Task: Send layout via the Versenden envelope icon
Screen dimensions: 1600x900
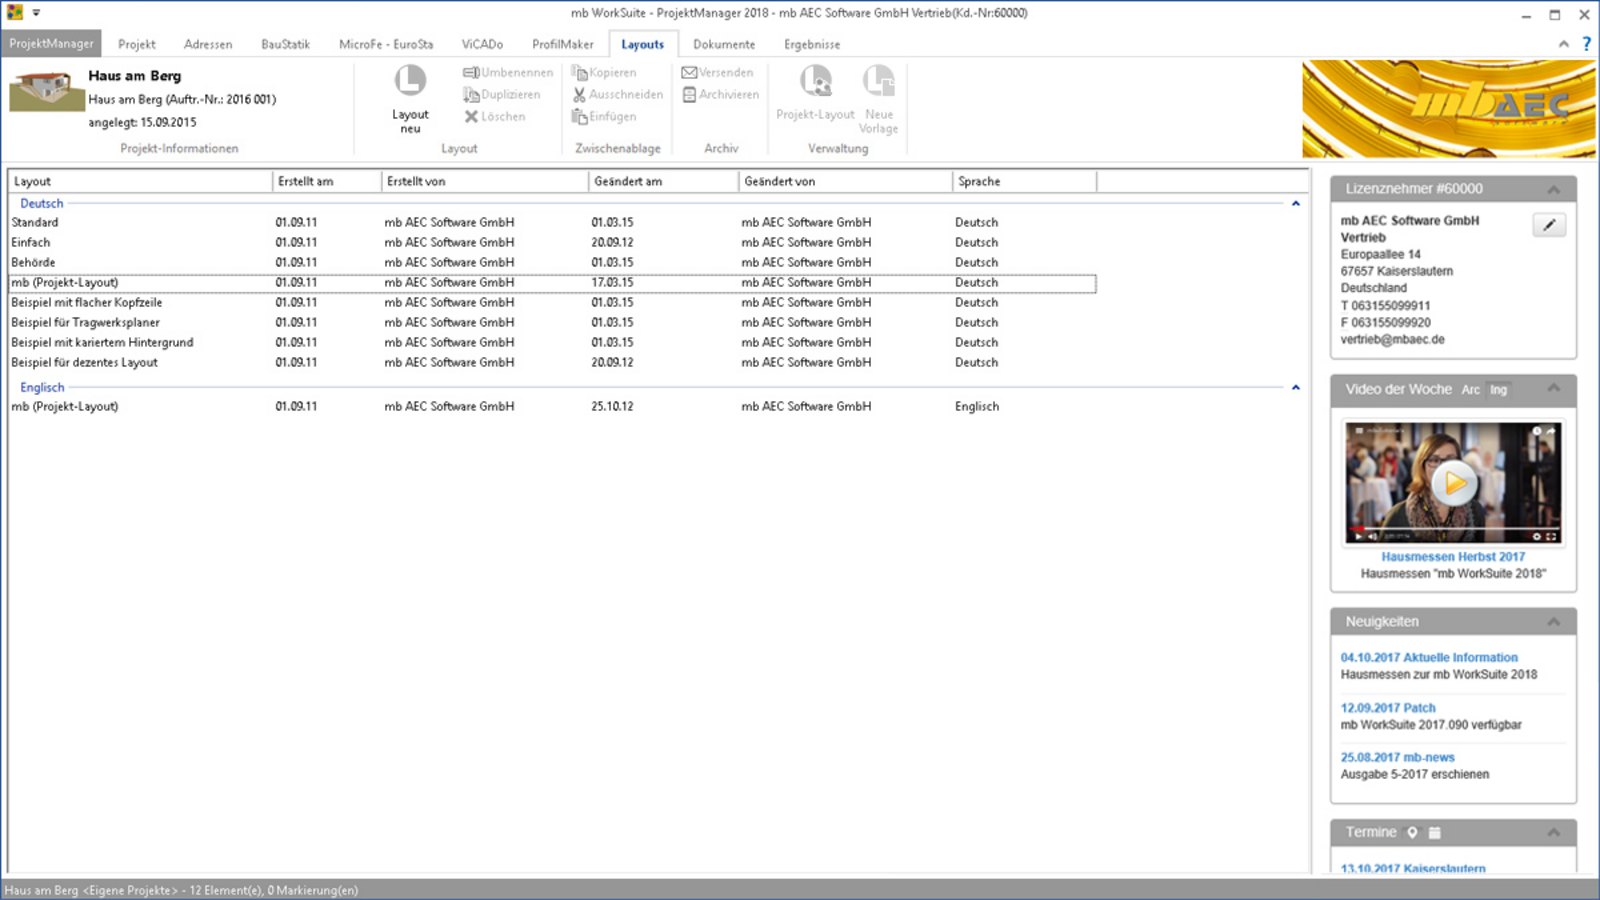Action: point(689,72)
